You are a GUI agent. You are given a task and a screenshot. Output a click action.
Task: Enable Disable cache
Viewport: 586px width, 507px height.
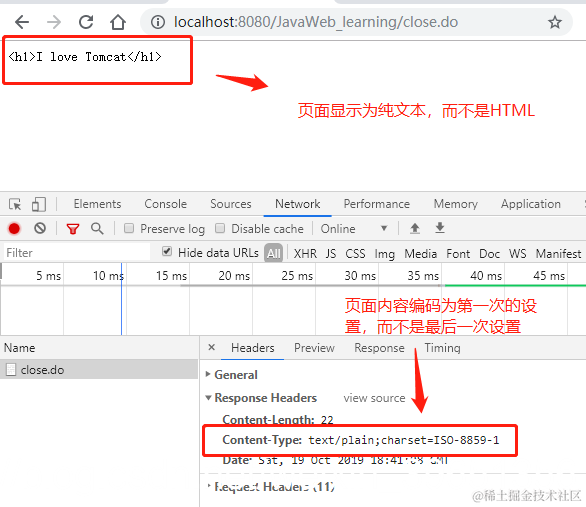coord(220,228)
